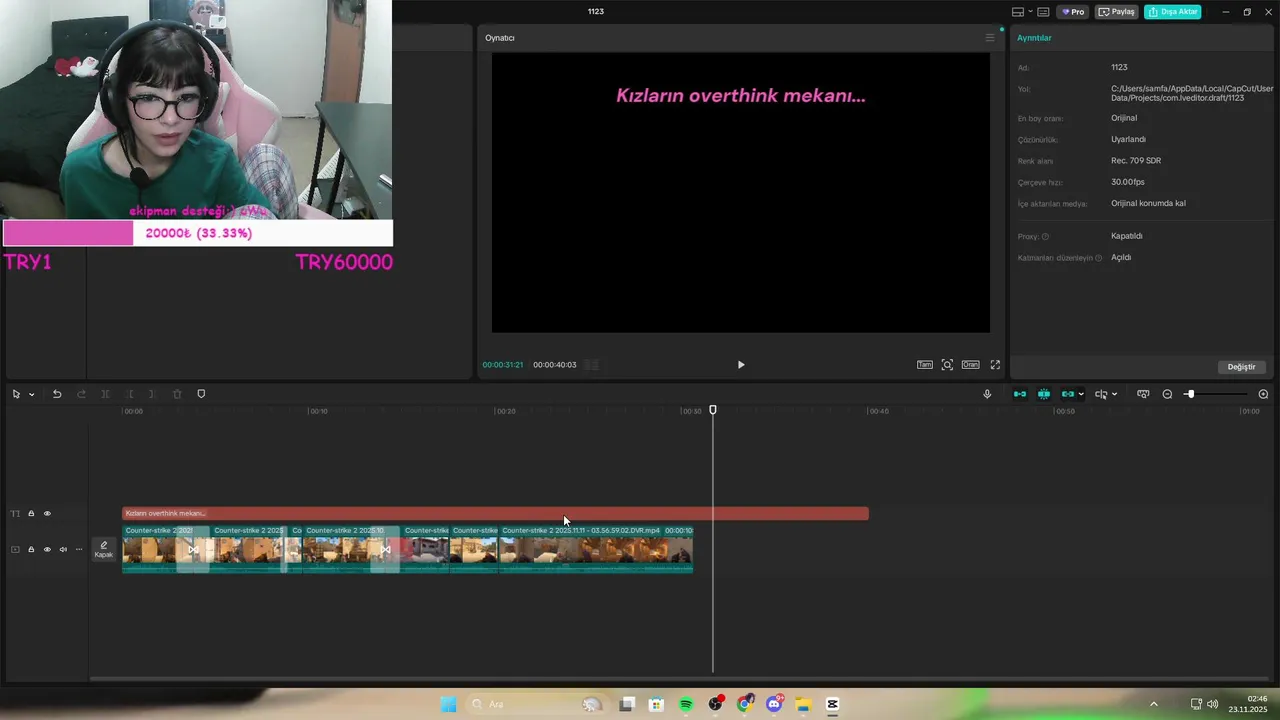The width and height of the screenshot is (1280, 720).
Task: Open the Oran aspect ratio button
Action: click(x=970, y=365)
